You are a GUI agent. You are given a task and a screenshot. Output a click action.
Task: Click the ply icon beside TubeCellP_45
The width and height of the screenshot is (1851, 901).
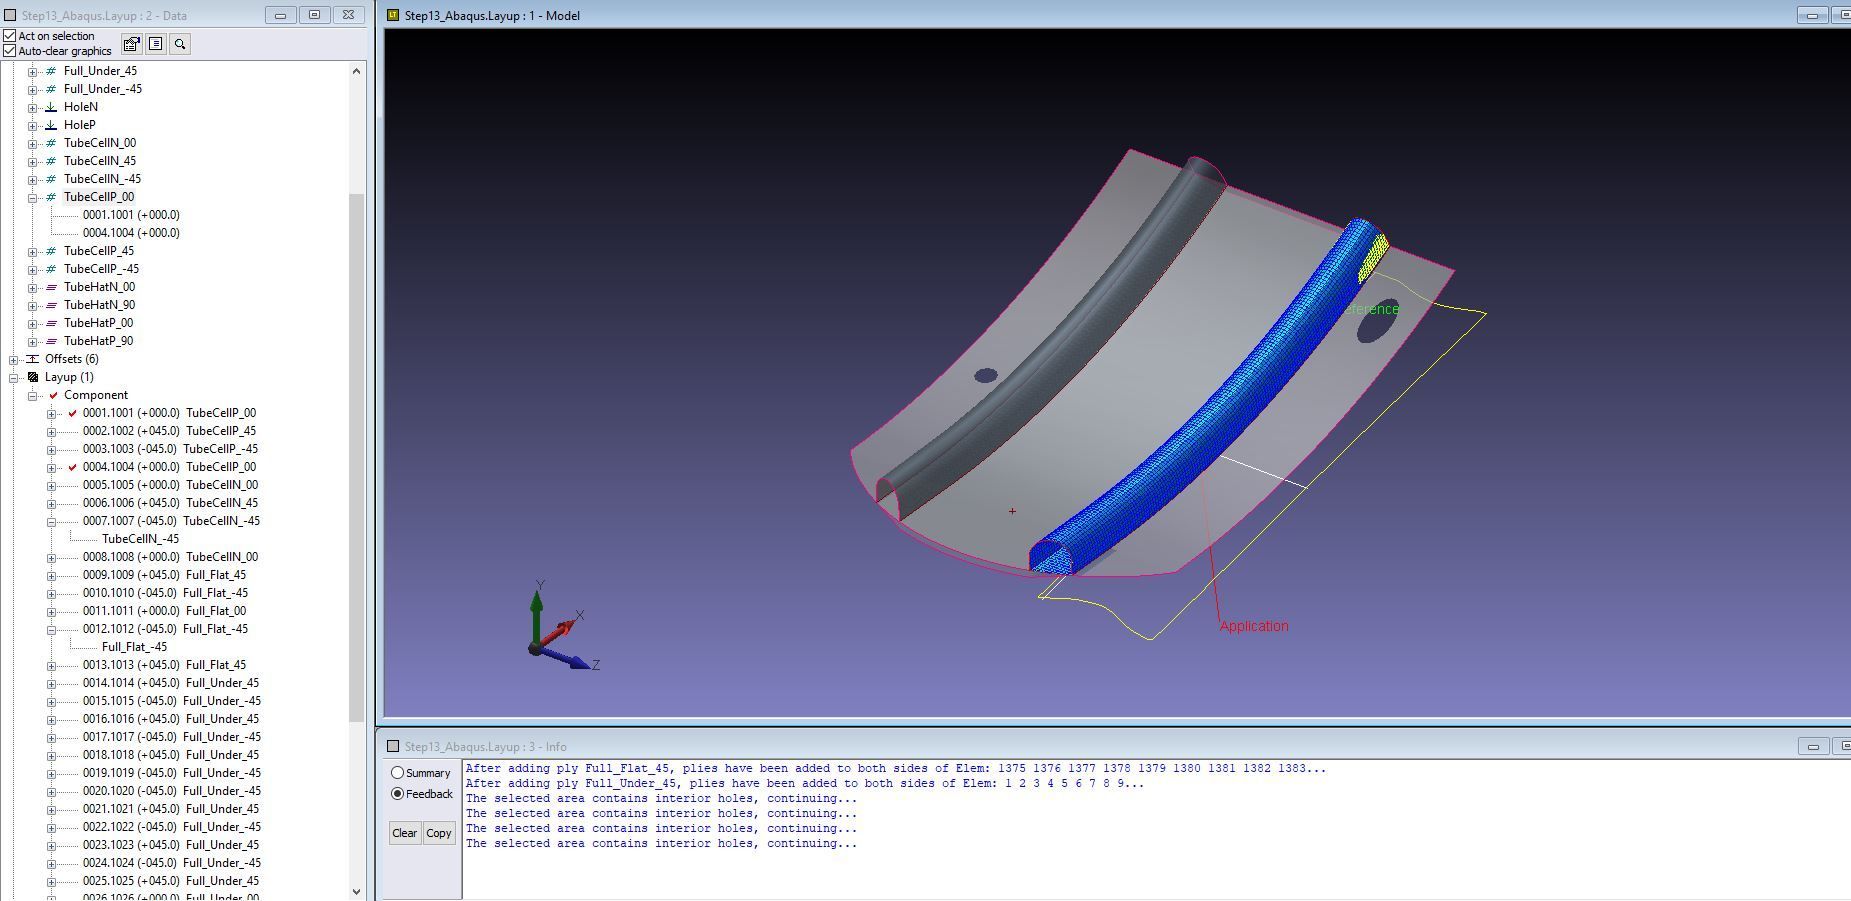(x=51, y=251)
